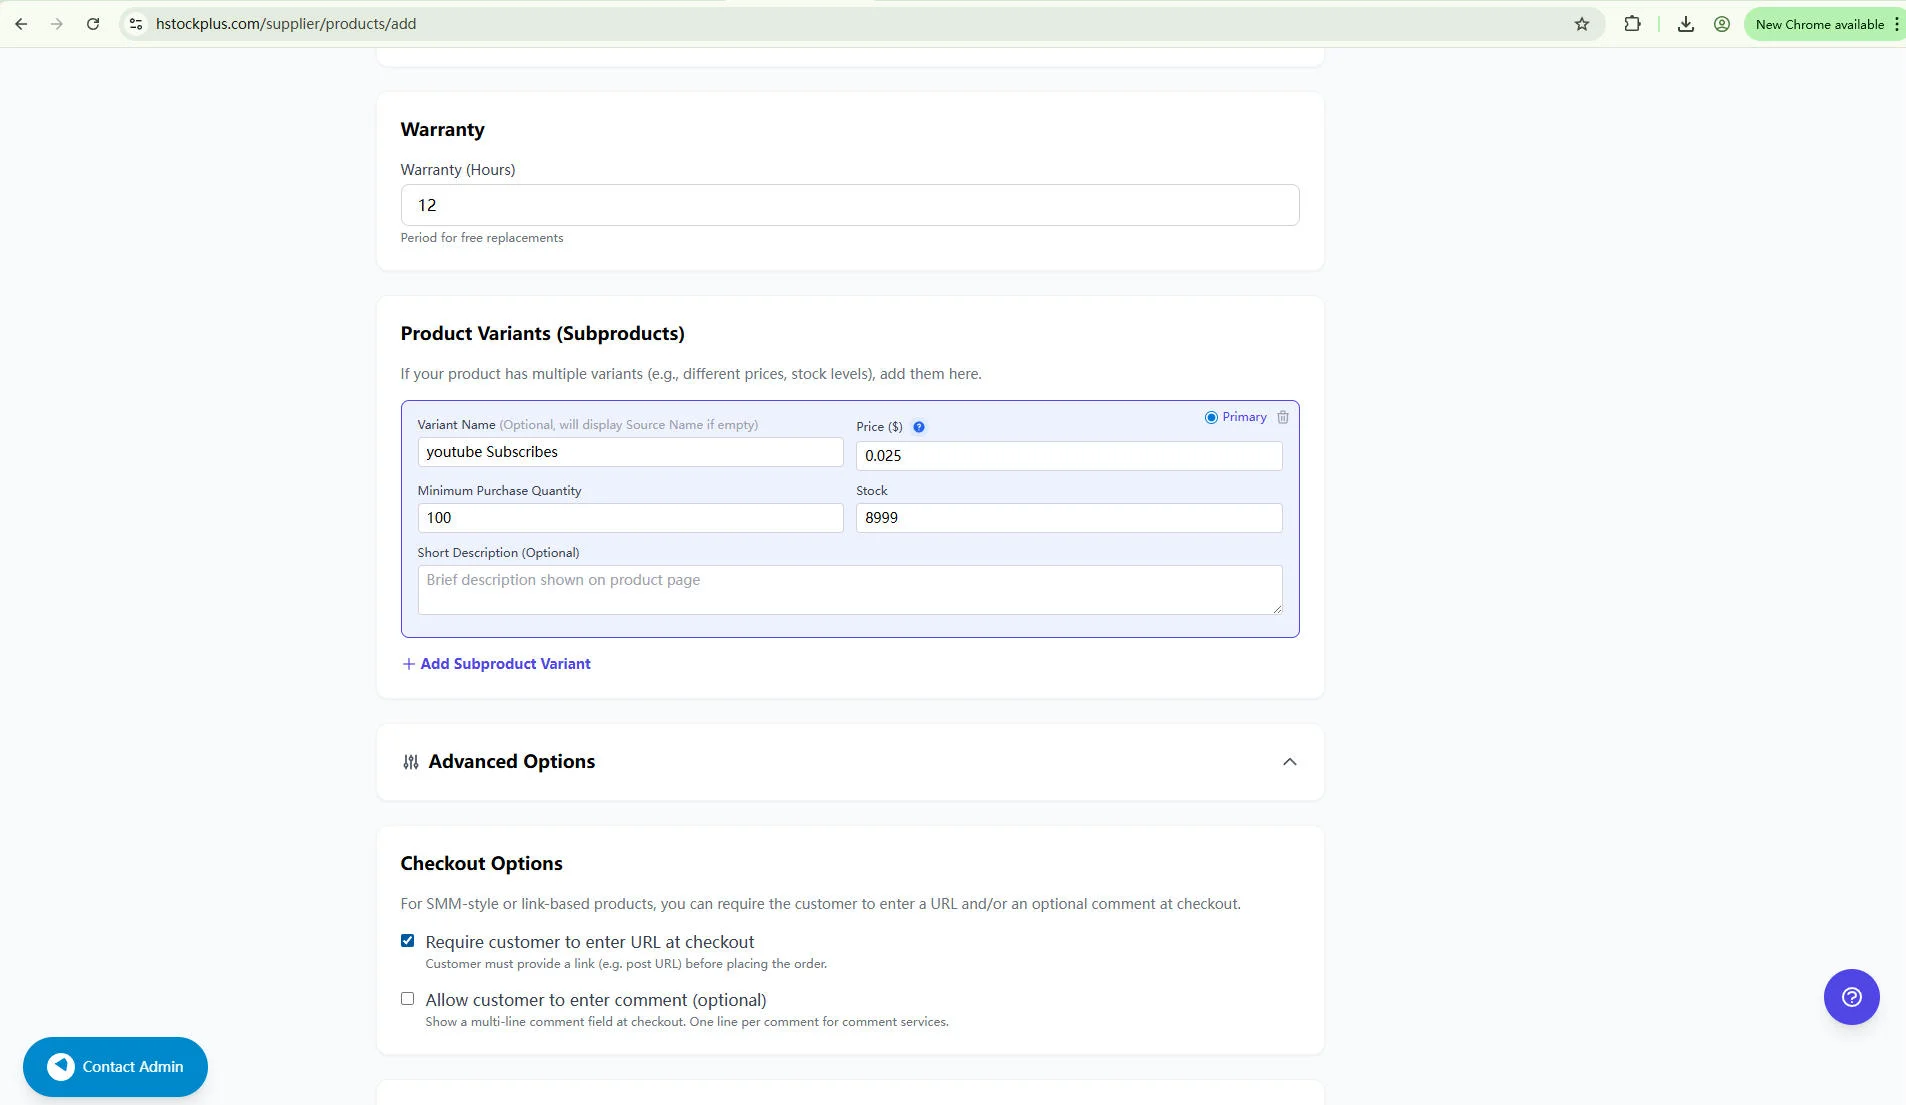The image size is (1906, 1105).
Task: Collapse the Advanced Options section
Action: coord(1289,762)
